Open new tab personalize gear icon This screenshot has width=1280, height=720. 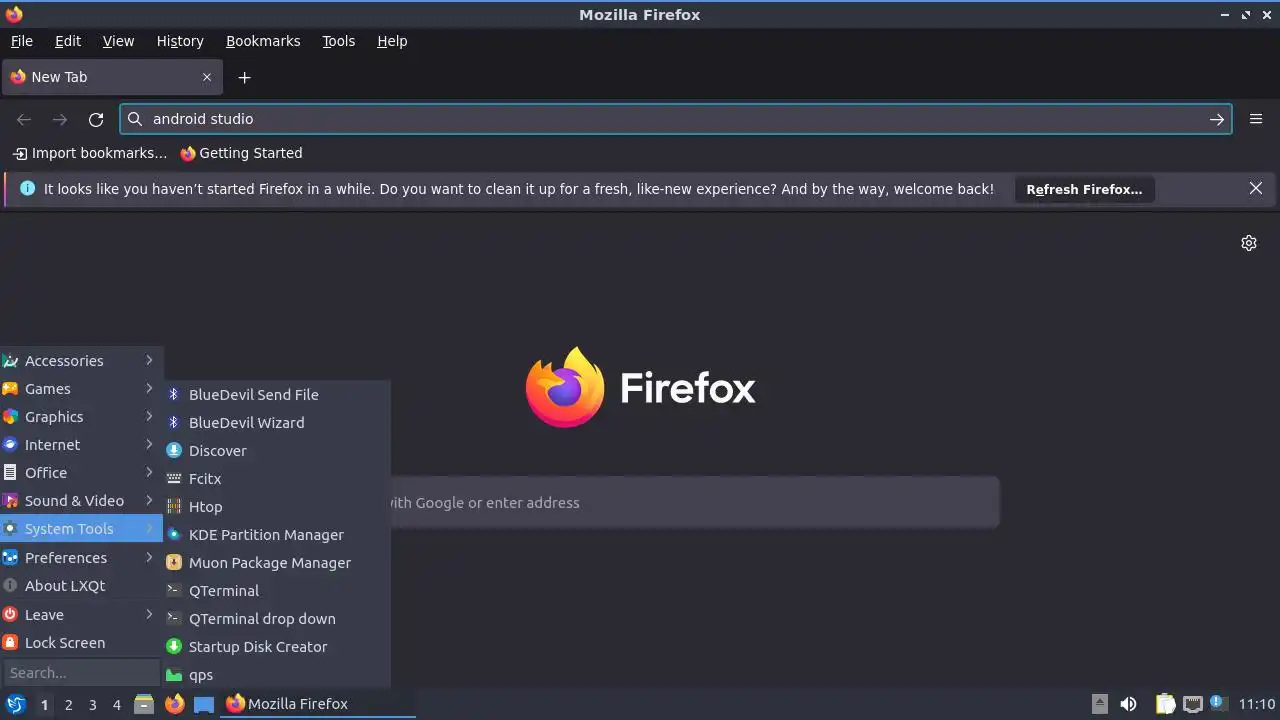(x=1249, y=243)
